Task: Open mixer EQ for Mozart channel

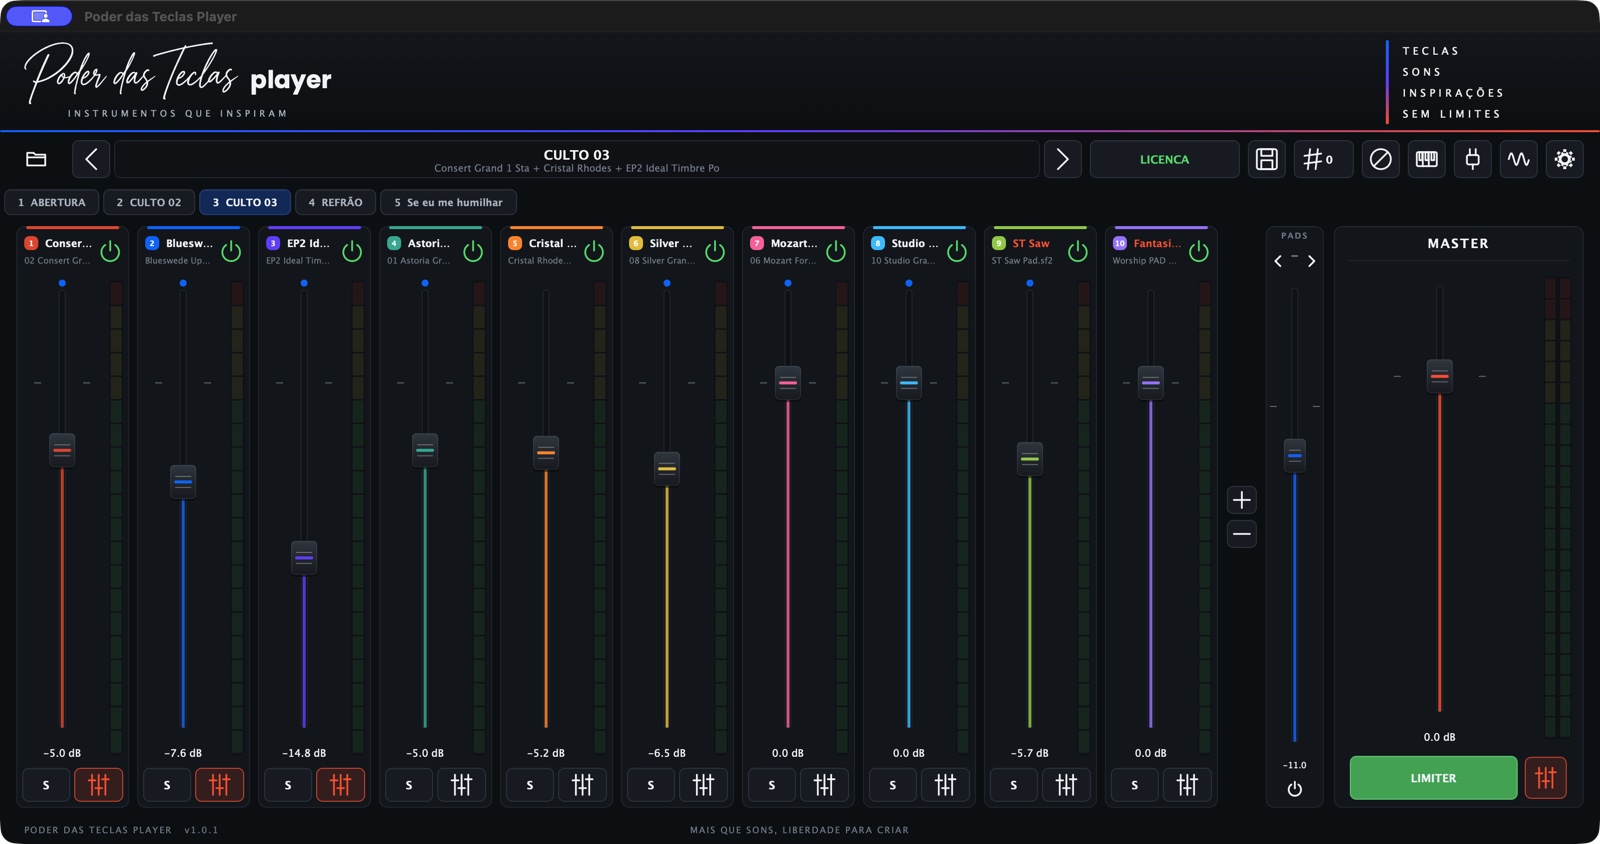Action: click(824, 785)
